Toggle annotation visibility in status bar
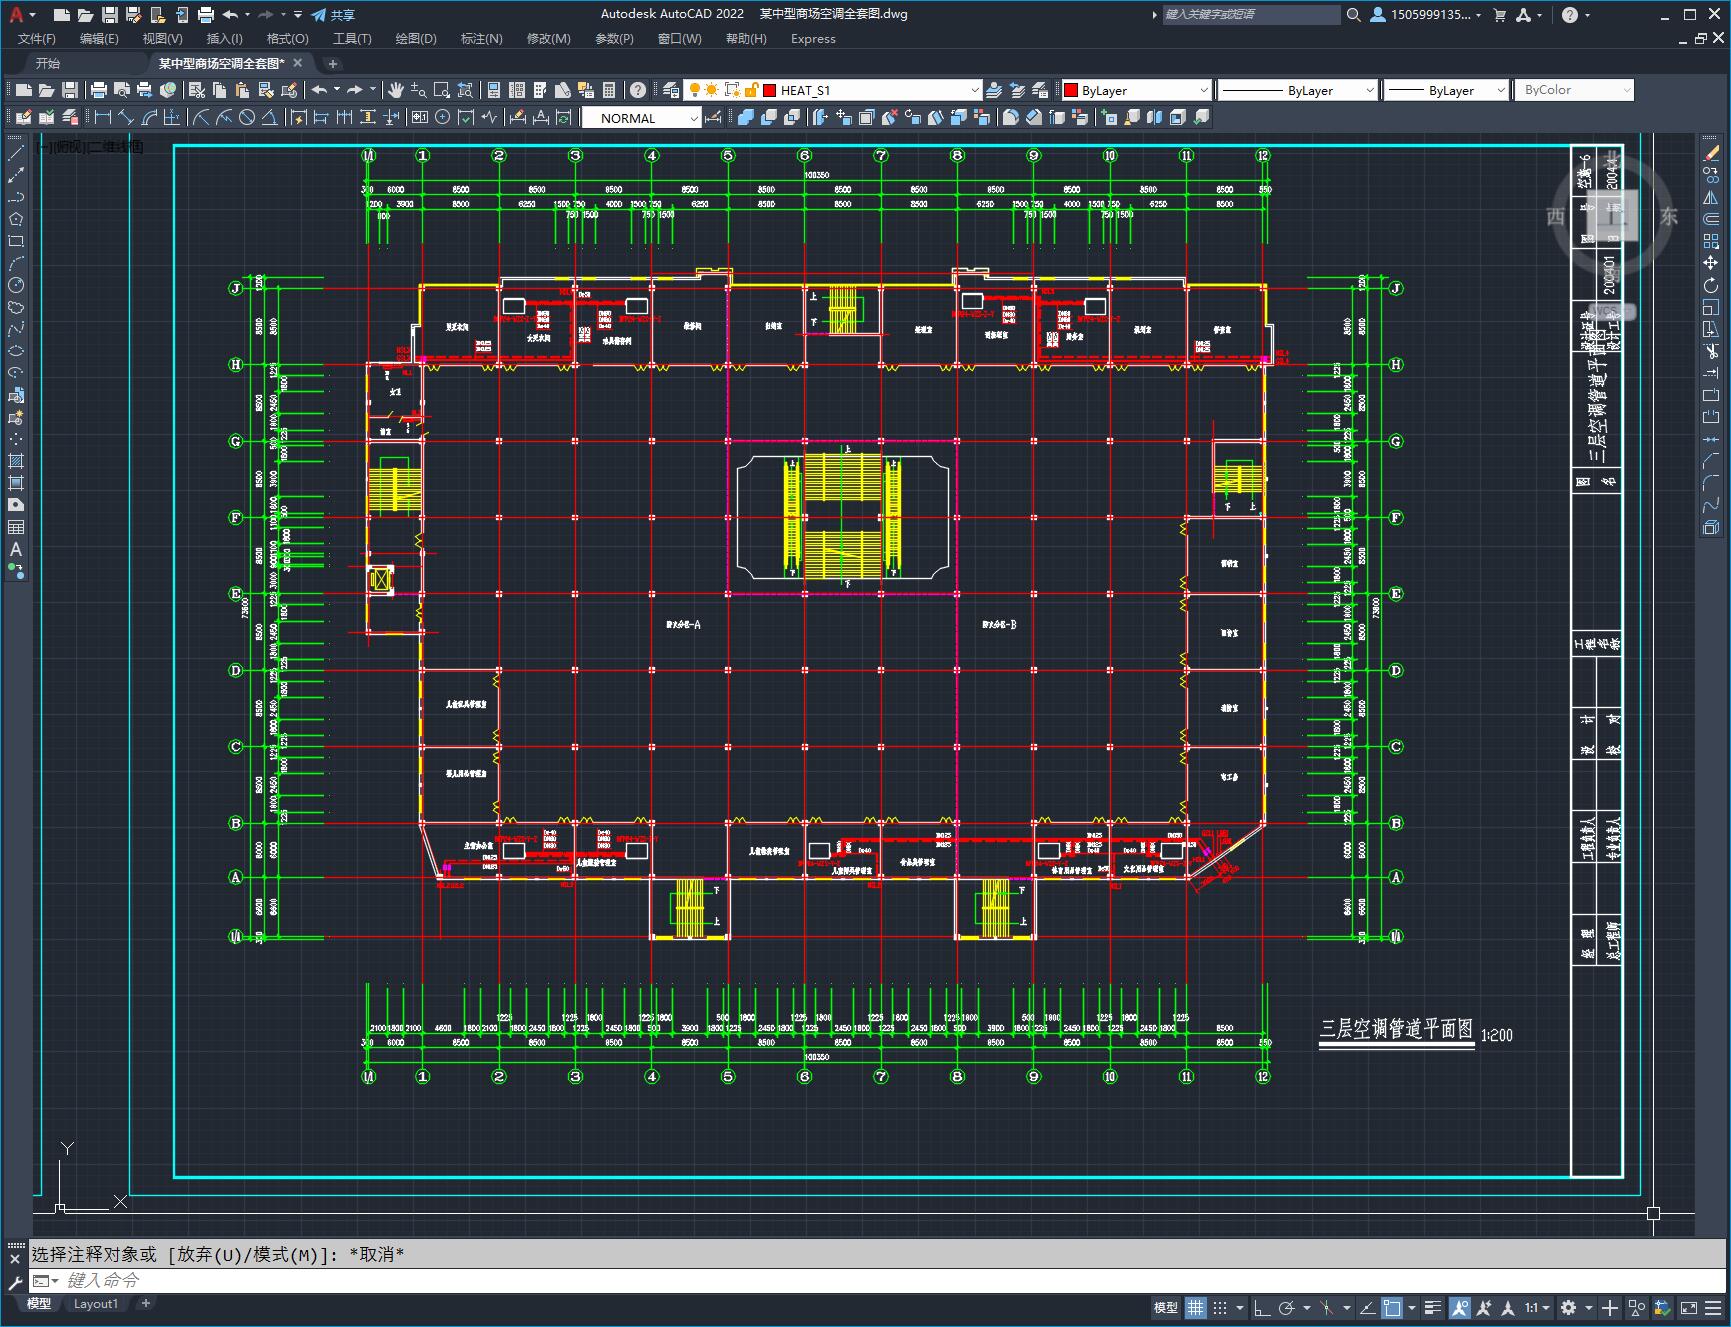1731x1327 pixels. pyautogui.click(x=1460, y=1308)
